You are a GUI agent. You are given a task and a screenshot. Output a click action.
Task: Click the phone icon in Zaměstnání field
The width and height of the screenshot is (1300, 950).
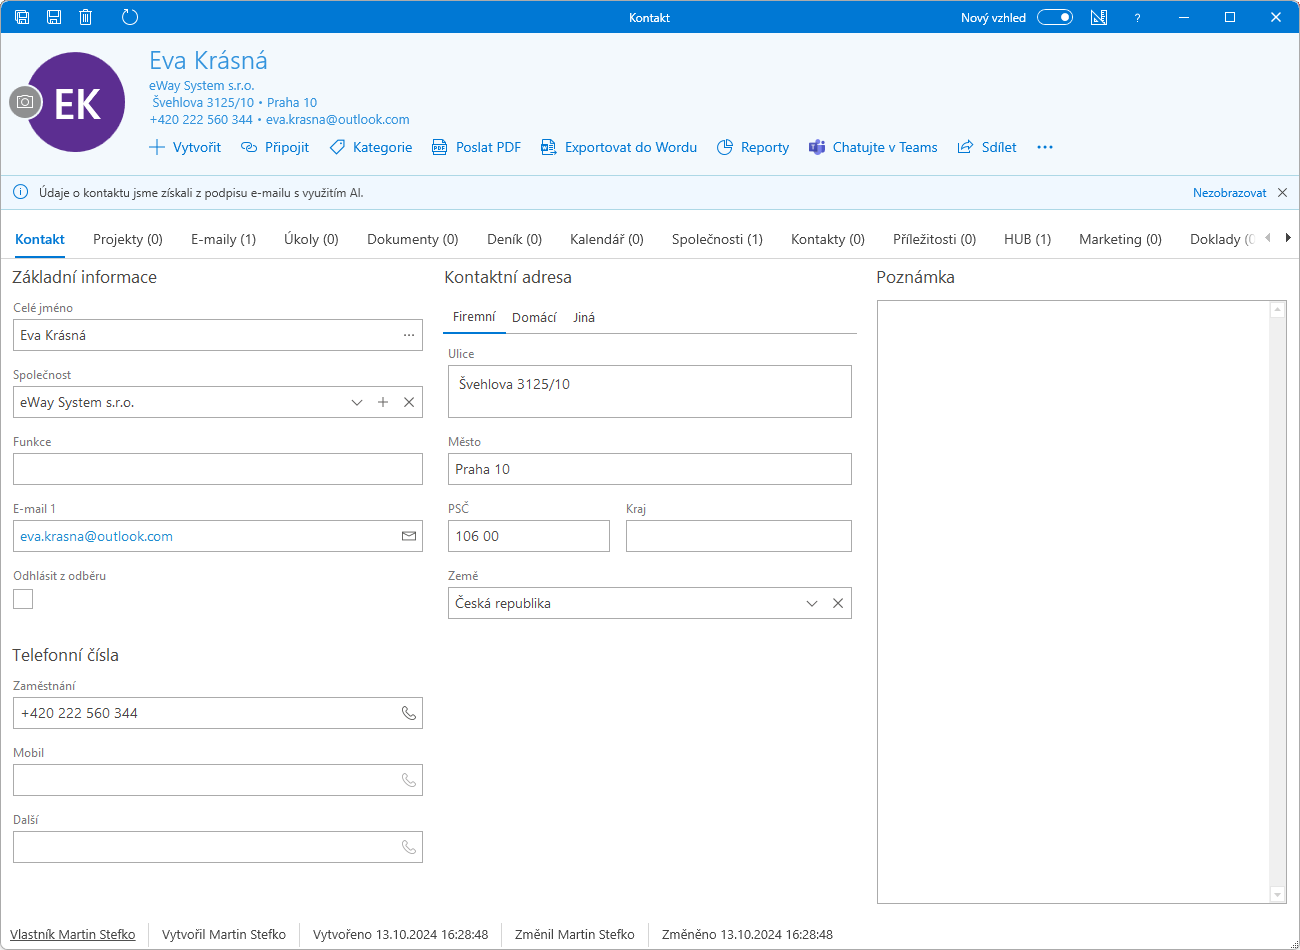click(409, 713)
